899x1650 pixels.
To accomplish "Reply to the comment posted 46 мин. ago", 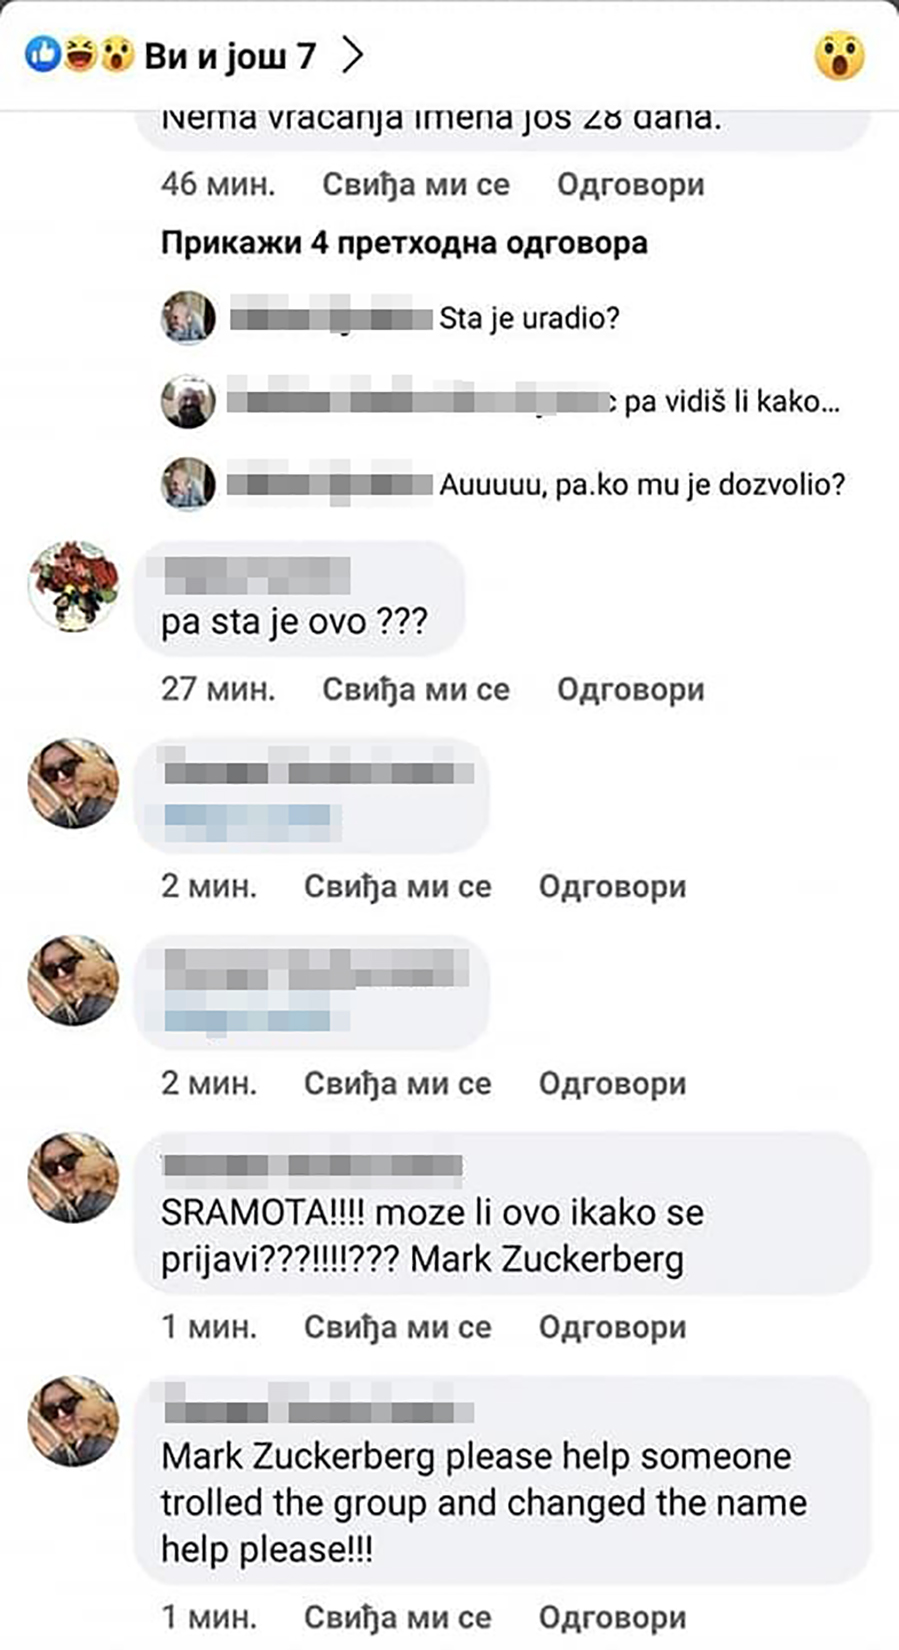I will [x=630, y=185].
